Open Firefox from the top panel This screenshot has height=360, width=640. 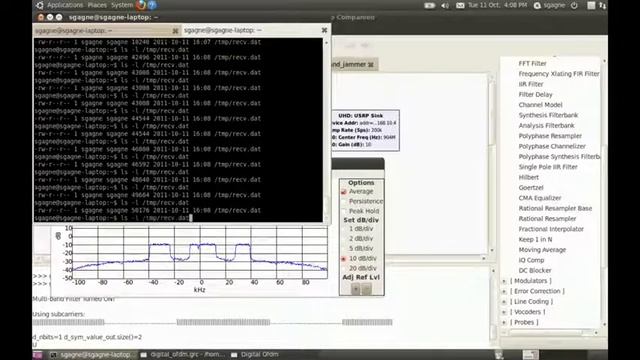[x=141, y=5]
